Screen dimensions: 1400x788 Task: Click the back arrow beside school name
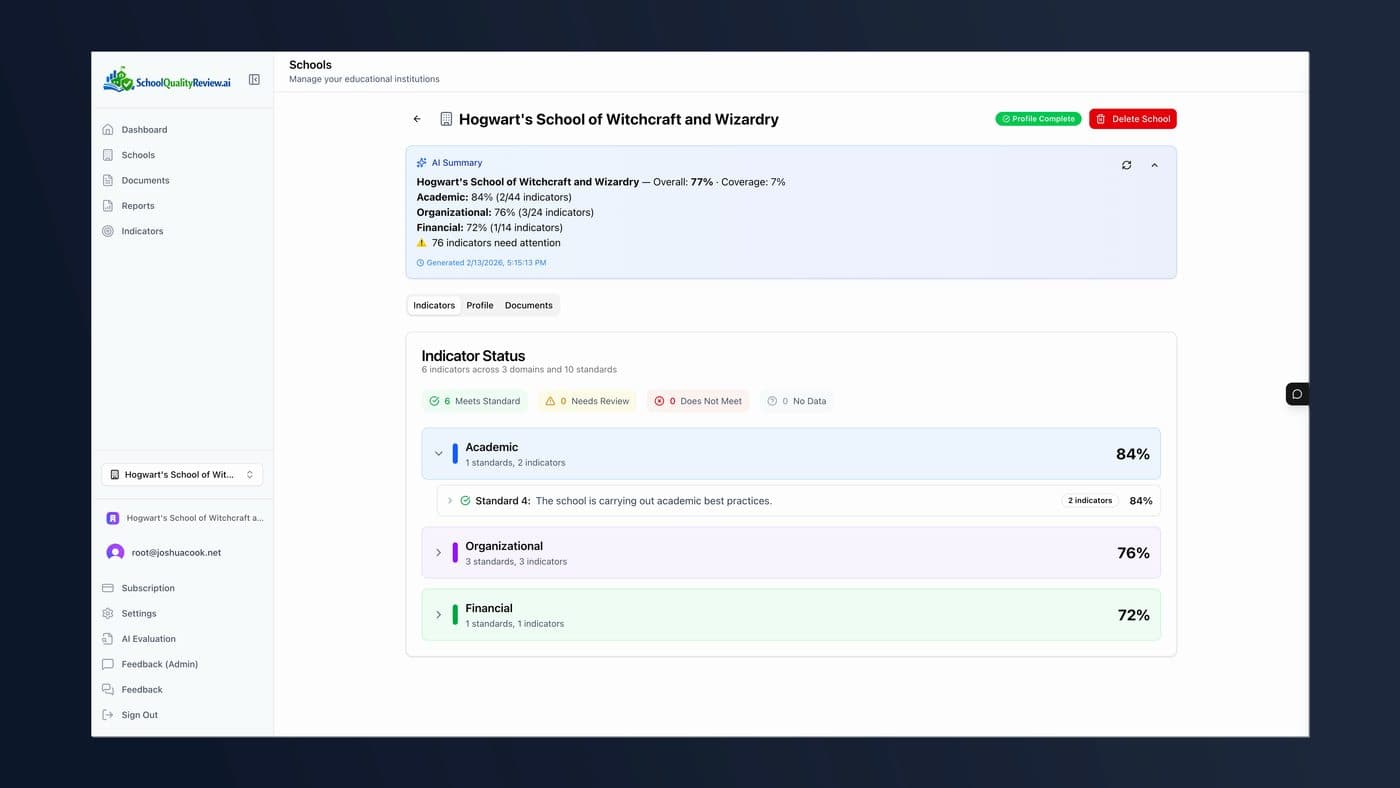pos(417,119)
